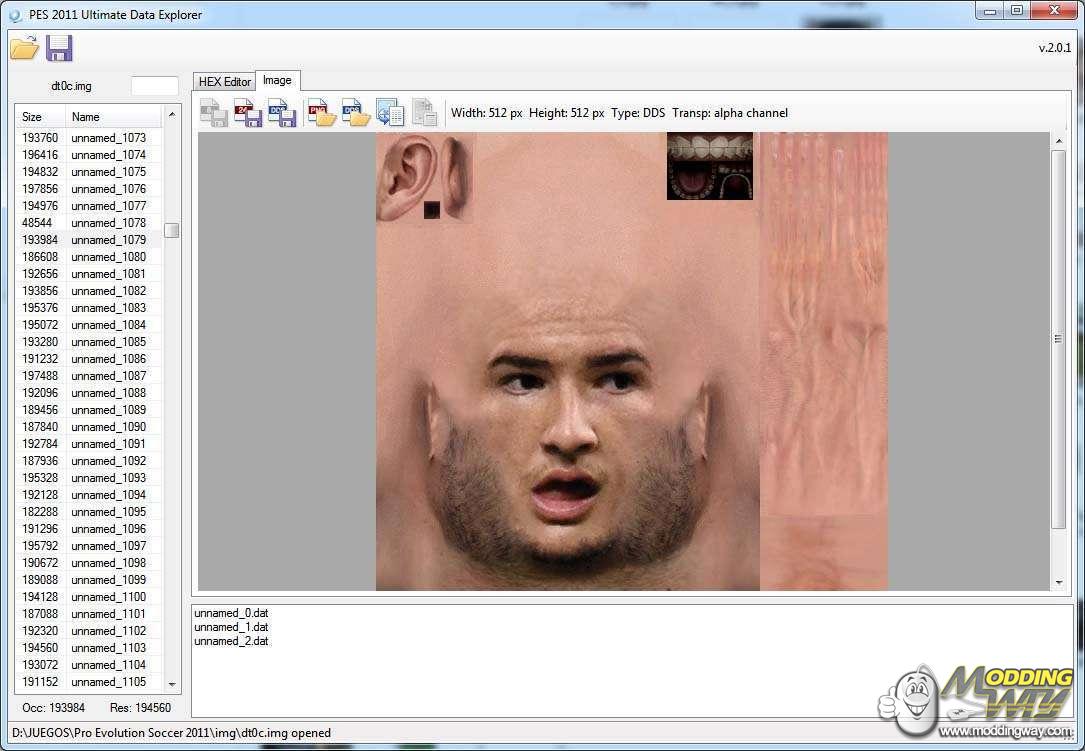This screenshot has width=1085, height=751.
Task: Click the greyed-out documents copy icon
Action: pyautogui.click(x=424, y=113)
